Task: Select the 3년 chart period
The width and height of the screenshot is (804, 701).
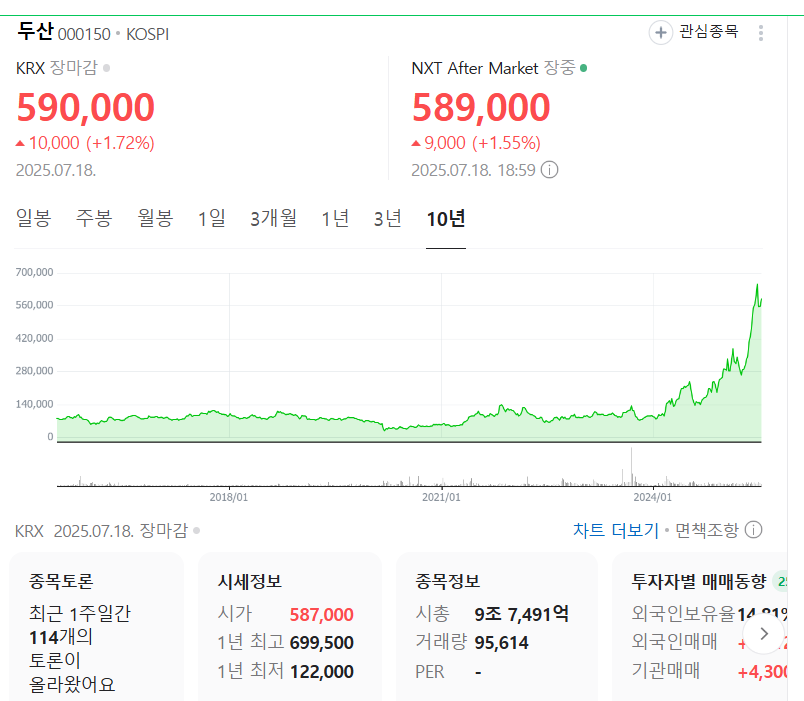Action: coord(387,218)
